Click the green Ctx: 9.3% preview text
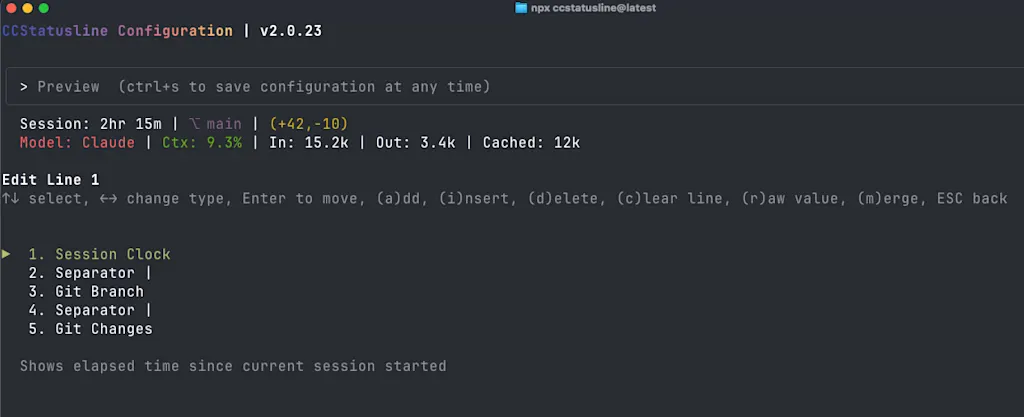The height and width of the screenshot is (417, 1024). tap(202, 143)
